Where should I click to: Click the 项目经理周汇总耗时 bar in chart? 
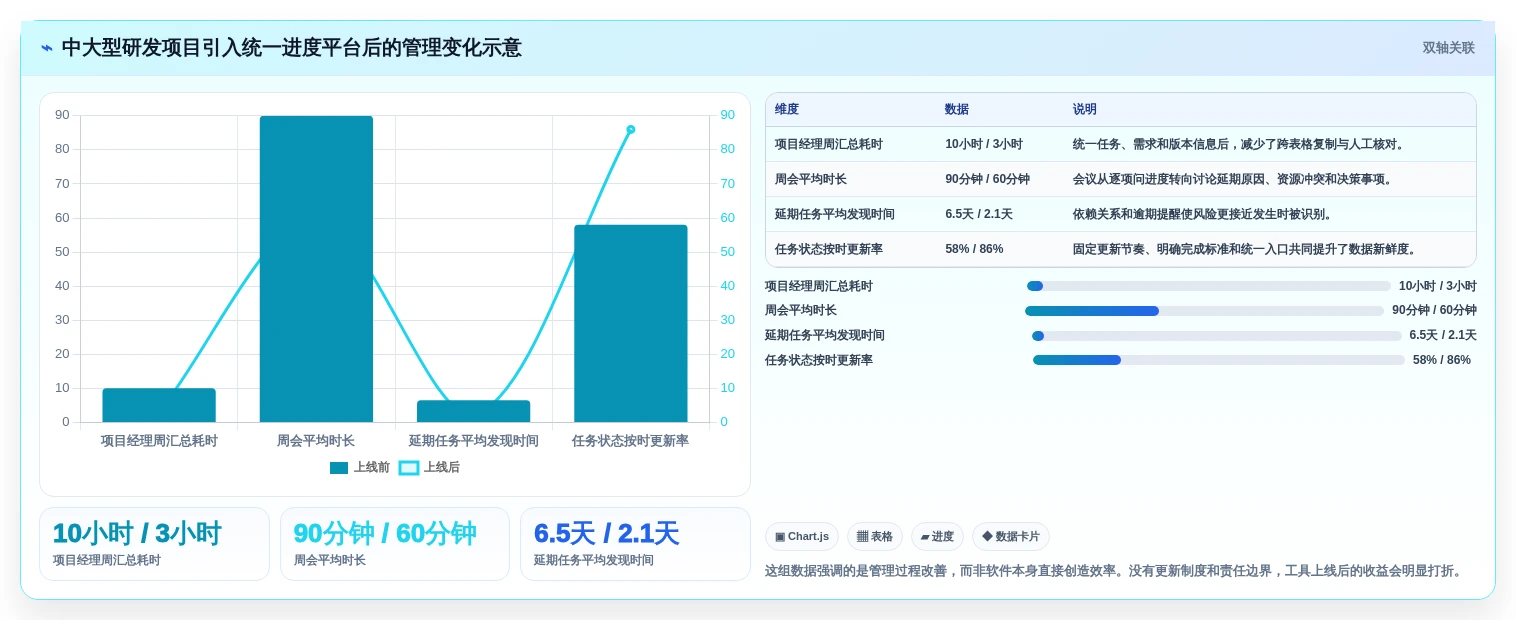(159, 405)
